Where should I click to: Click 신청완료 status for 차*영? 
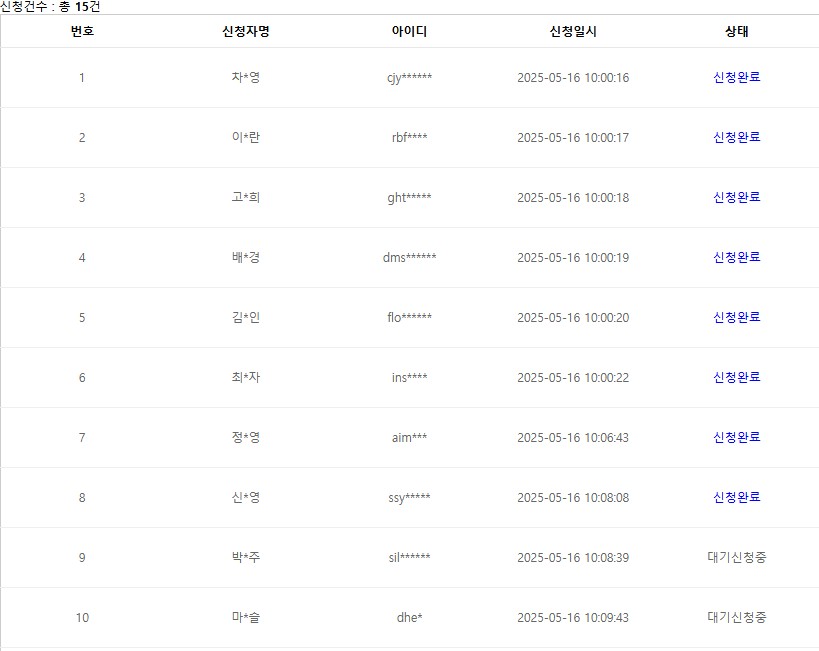(x=736, y=77)
